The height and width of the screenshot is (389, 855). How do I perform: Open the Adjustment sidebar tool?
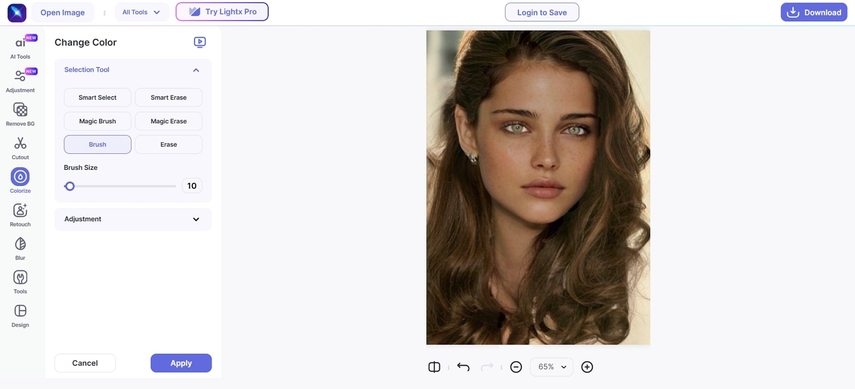(20, 80)
